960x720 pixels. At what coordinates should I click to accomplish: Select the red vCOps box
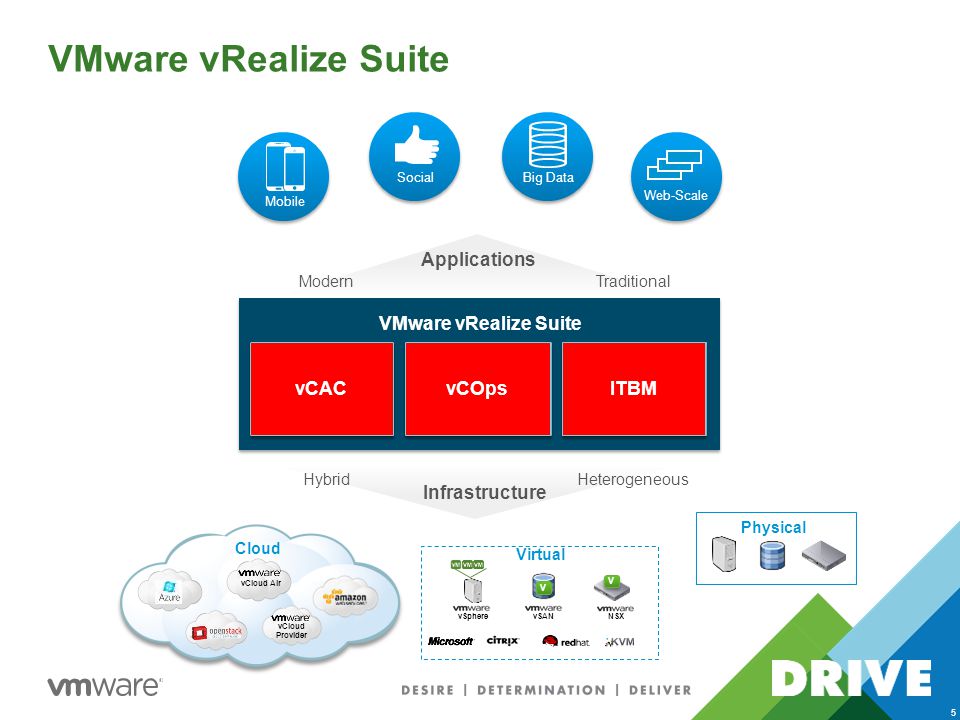(478, 389)
